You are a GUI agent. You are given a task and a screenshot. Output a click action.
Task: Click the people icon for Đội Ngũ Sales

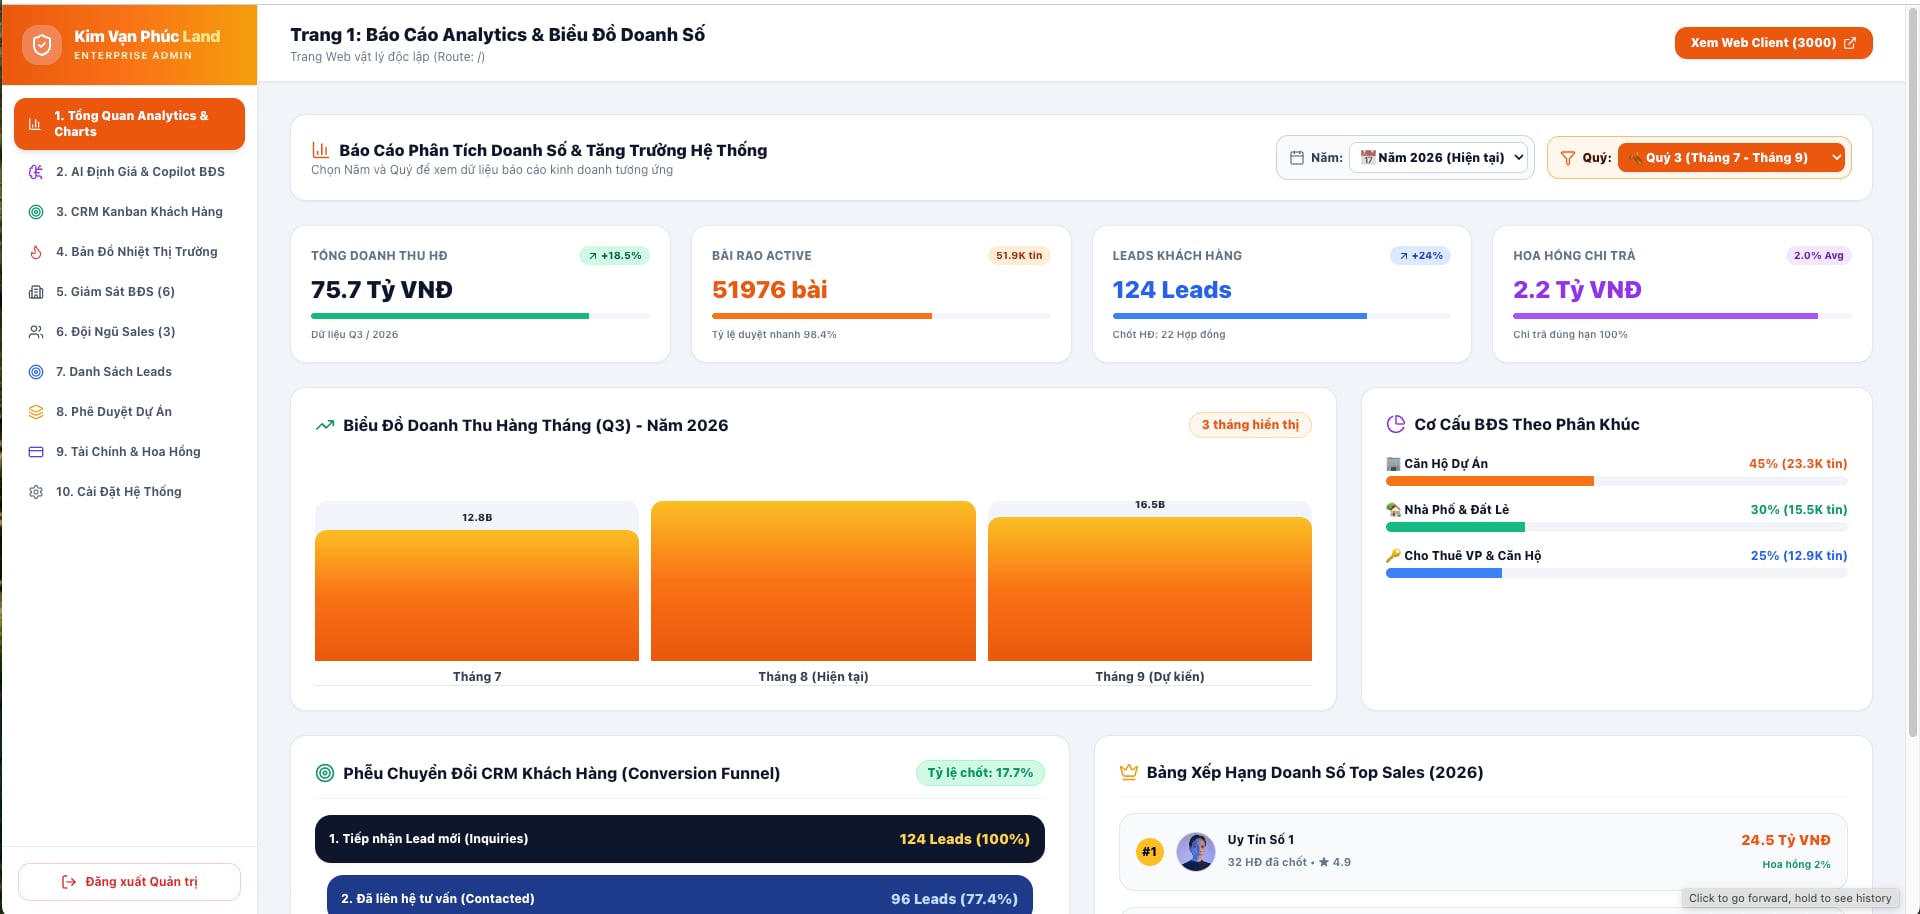coord(36,332)
